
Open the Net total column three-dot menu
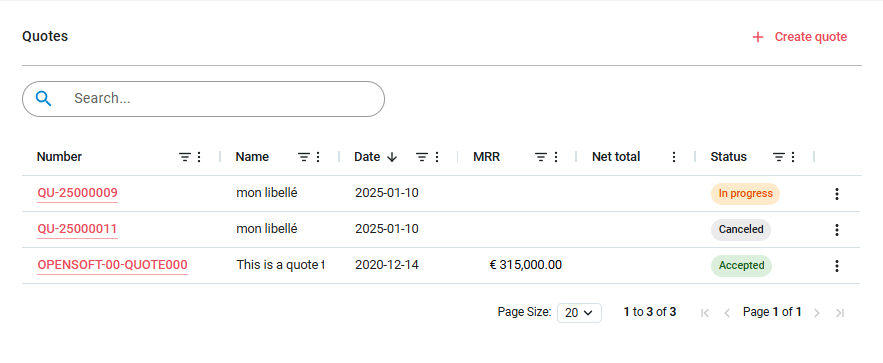tap(674, 157)
